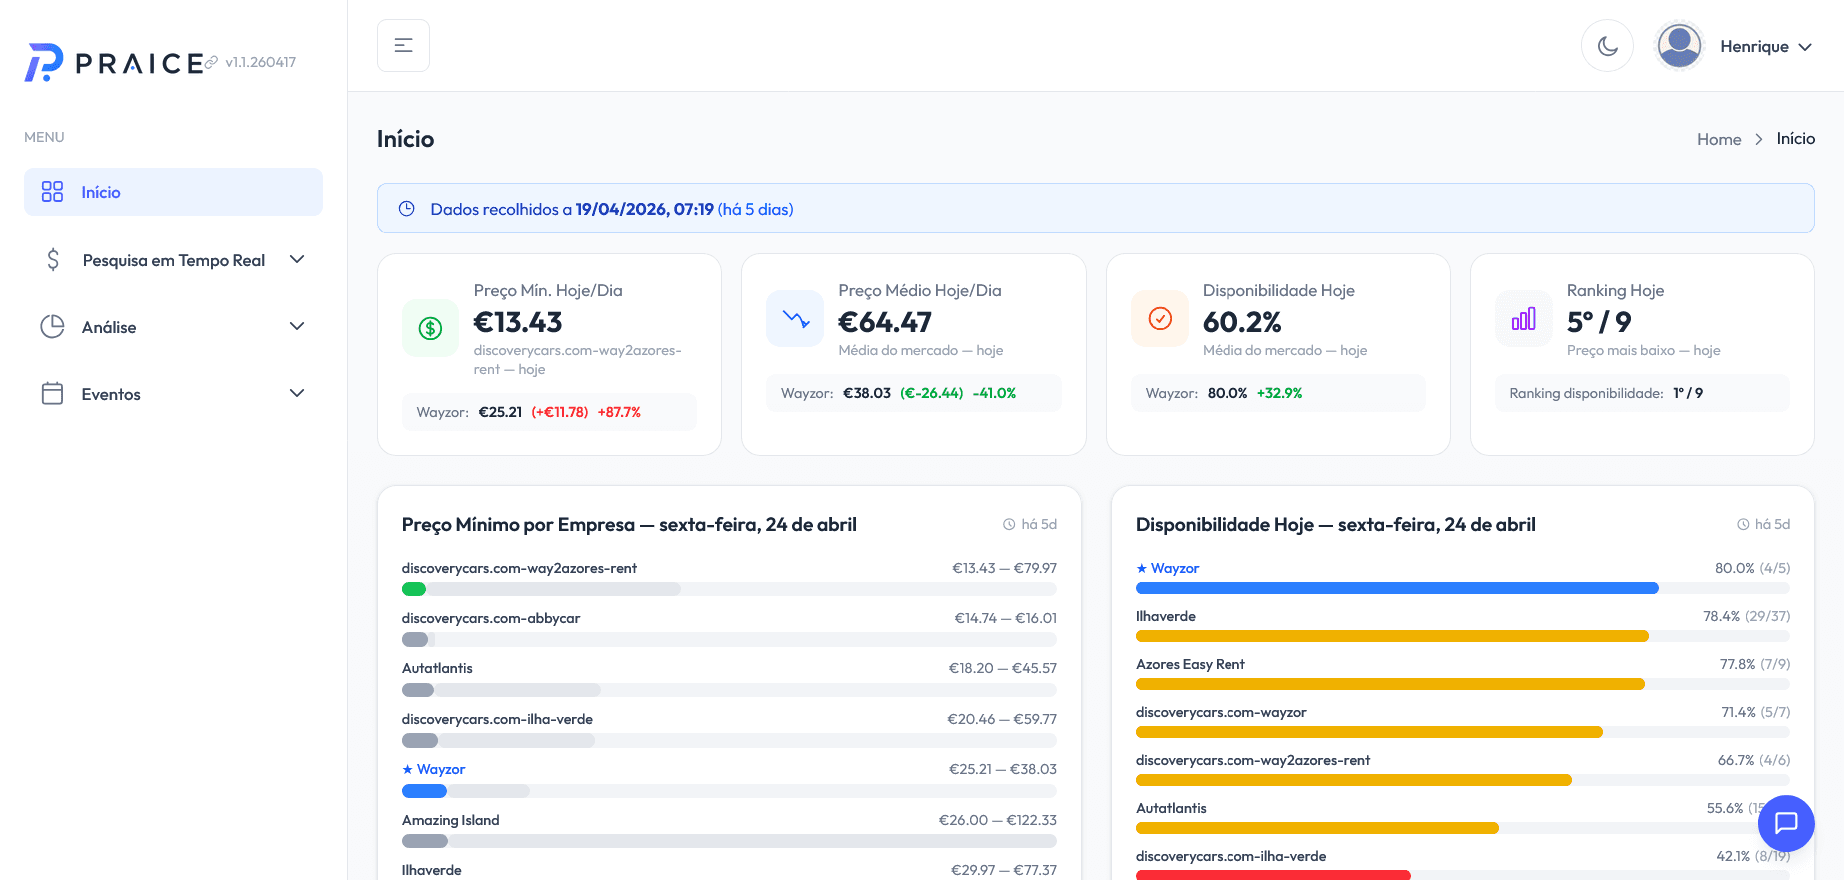
Task: Click the Henrique user avatar
Action: click(x=1680, y=46)
